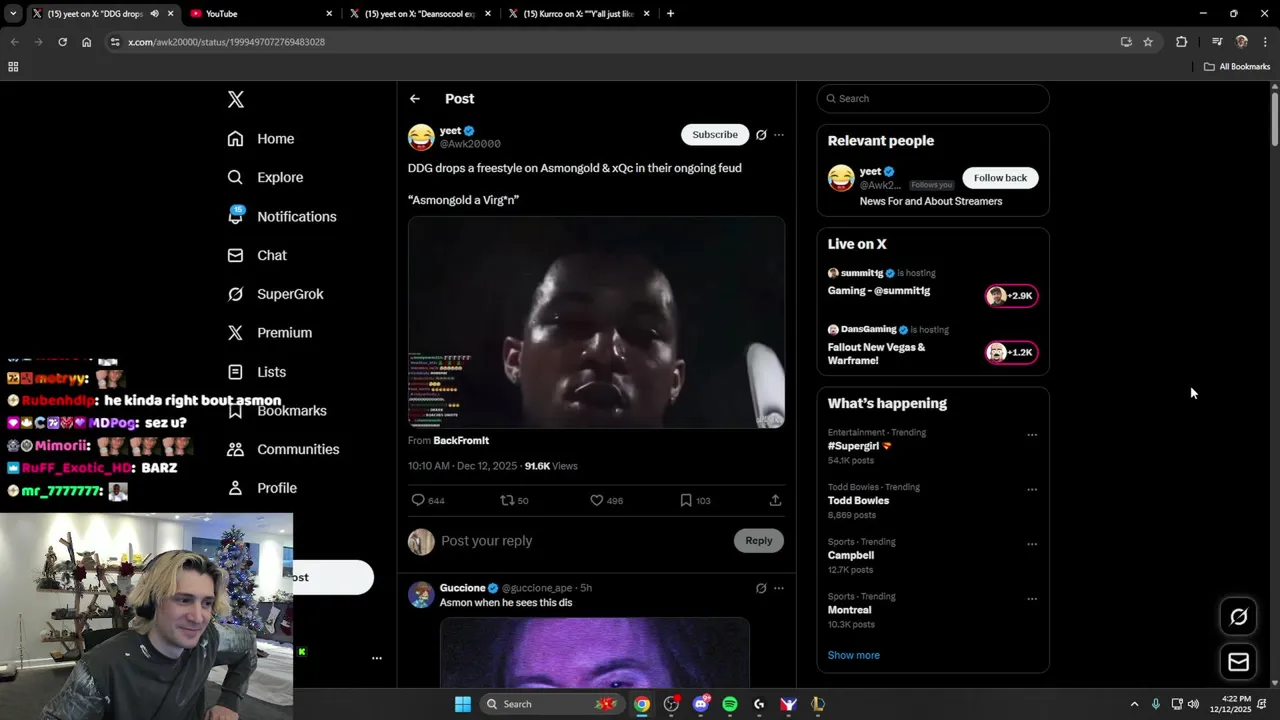Switch to the YouTube browser tab

pos(262,14)
